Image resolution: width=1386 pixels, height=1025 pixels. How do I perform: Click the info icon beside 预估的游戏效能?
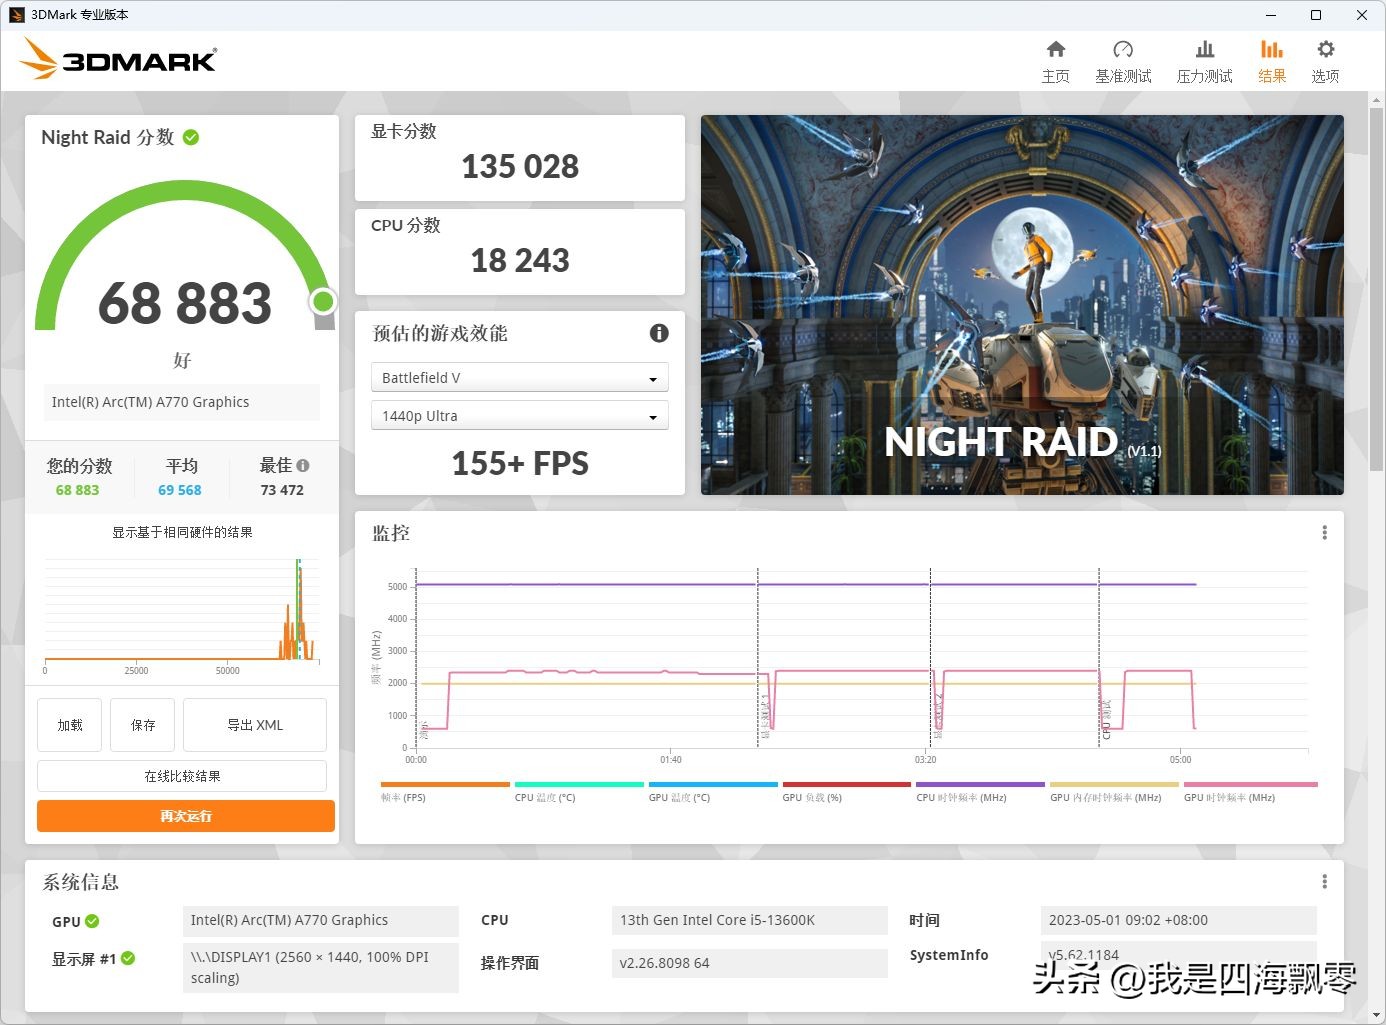(x=658, y=333)
